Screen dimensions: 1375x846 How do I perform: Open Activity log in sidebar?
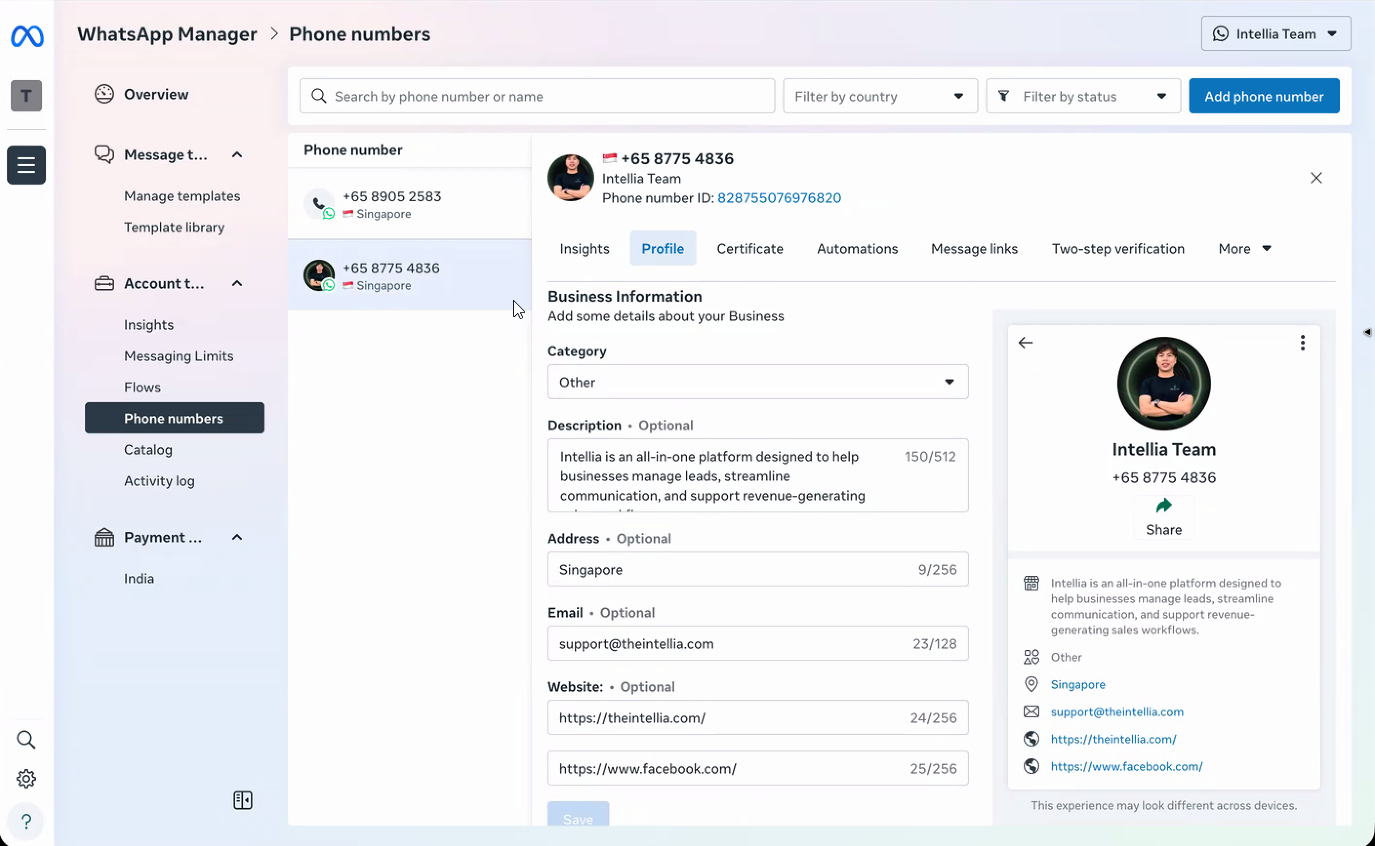click(x=159, y=481)
